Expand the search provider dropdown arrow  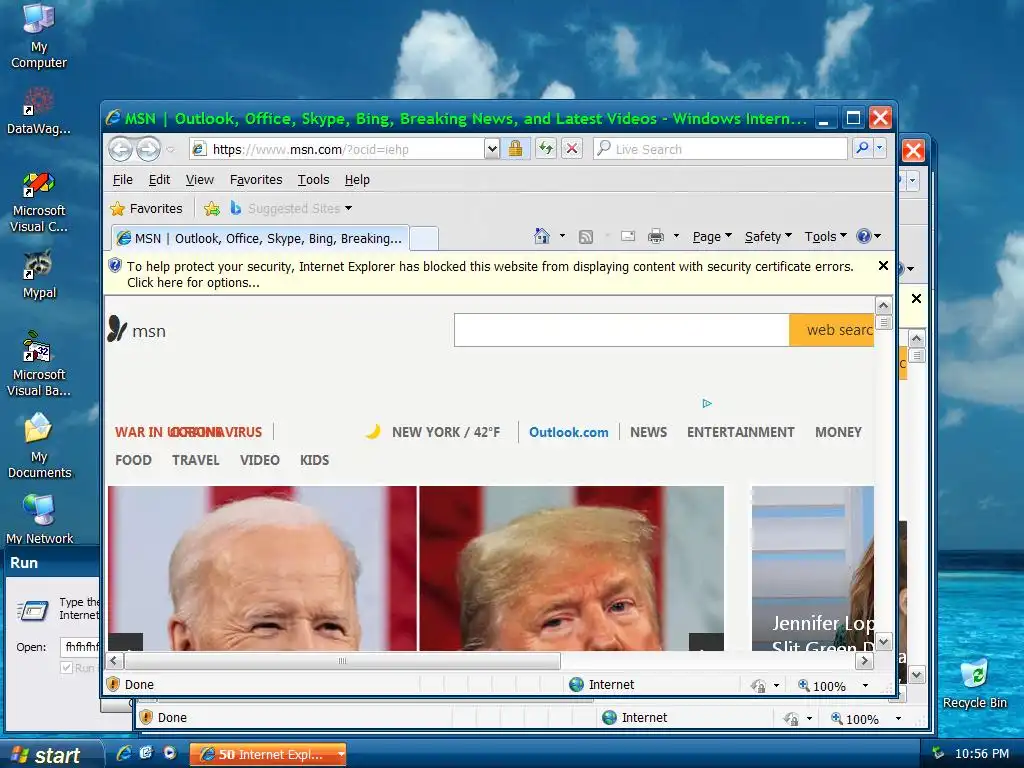880,148
